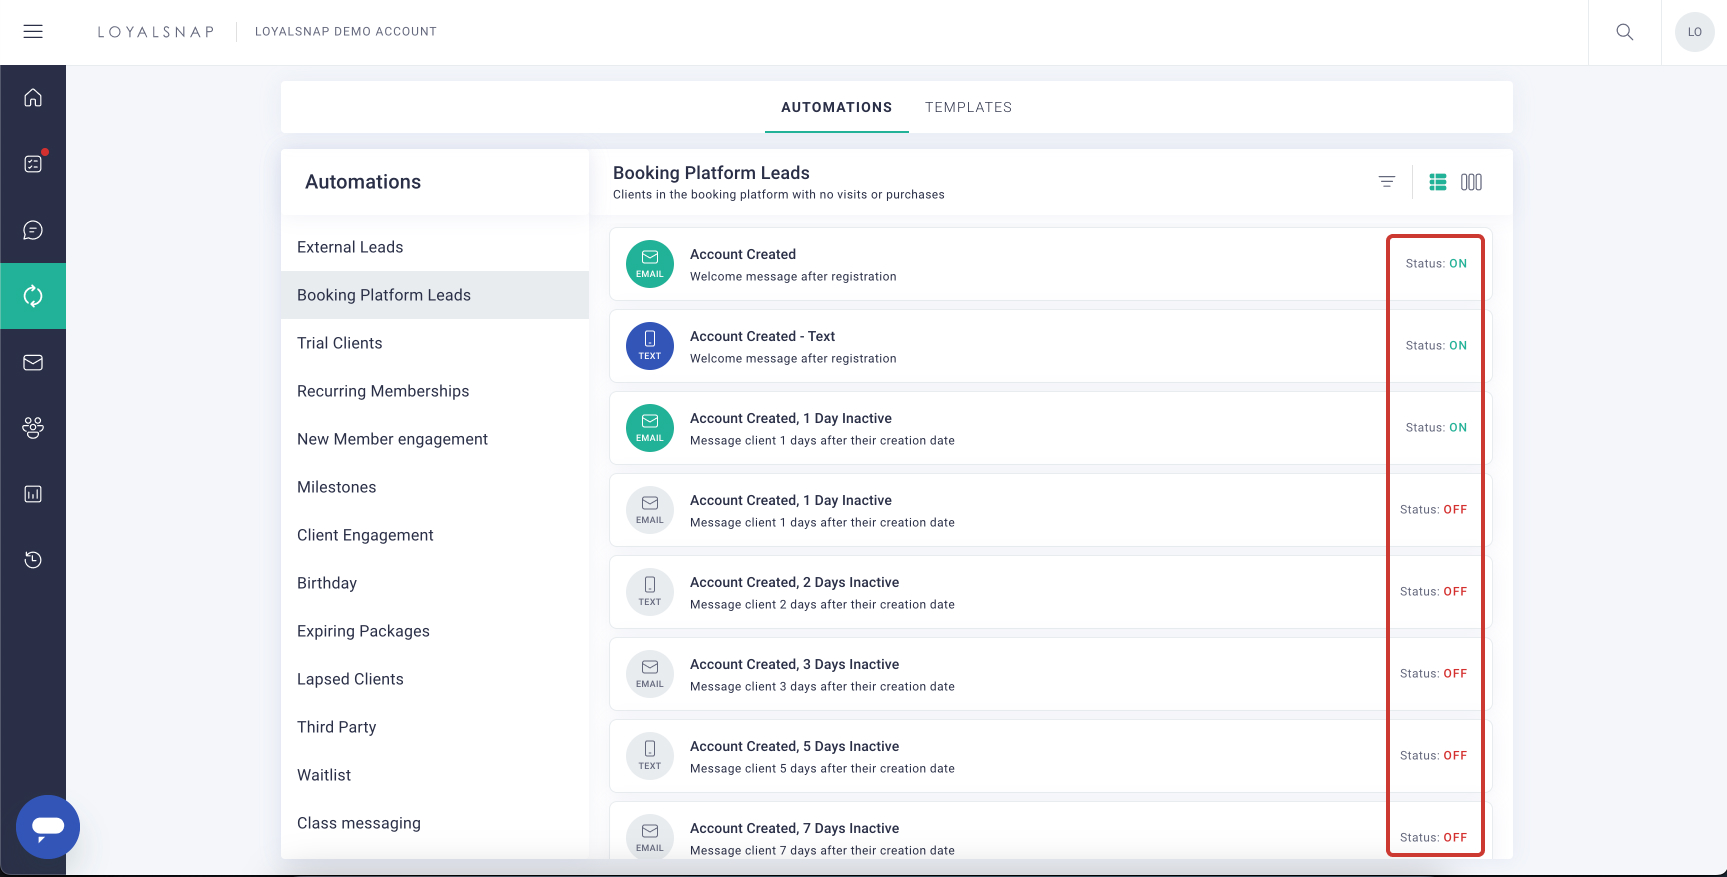Open the hamburger navigation menu
1727x877 pixels.
(33, 32)
